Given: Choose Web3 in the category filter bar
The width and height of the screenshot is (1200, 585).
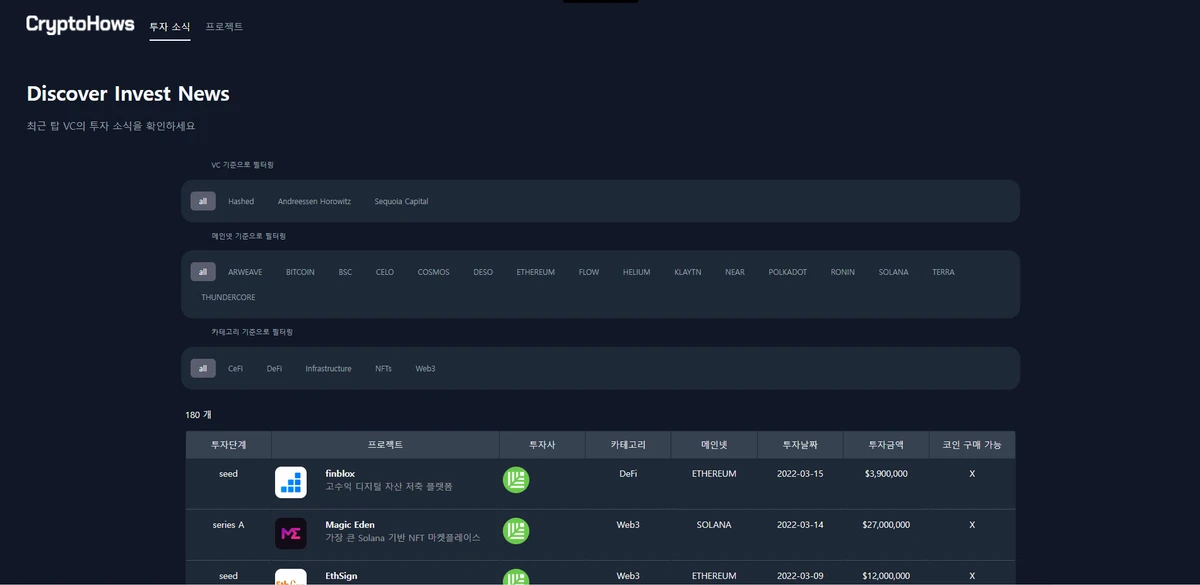Looking at the screenshot, I should pos(425,368).
